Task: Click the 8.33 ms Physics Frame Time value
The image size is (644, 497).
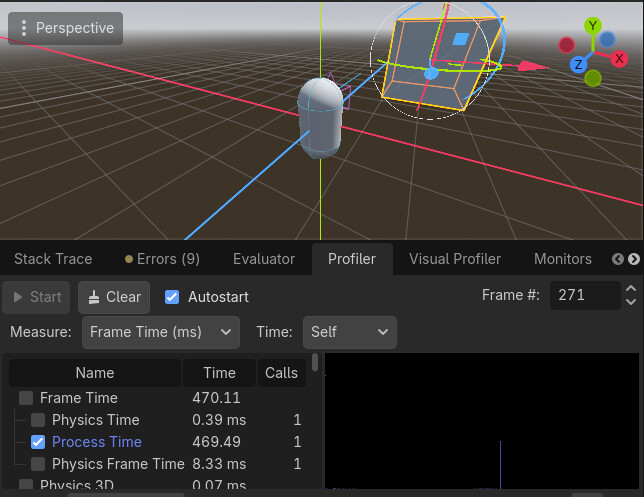Action: [219, 464]
